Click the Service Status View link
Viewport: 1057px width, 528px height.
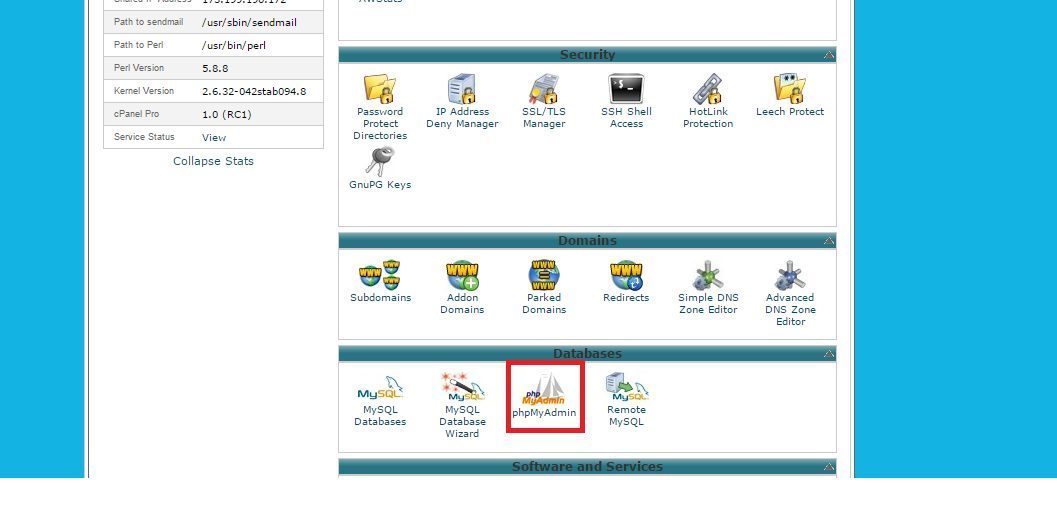[214, 138]
